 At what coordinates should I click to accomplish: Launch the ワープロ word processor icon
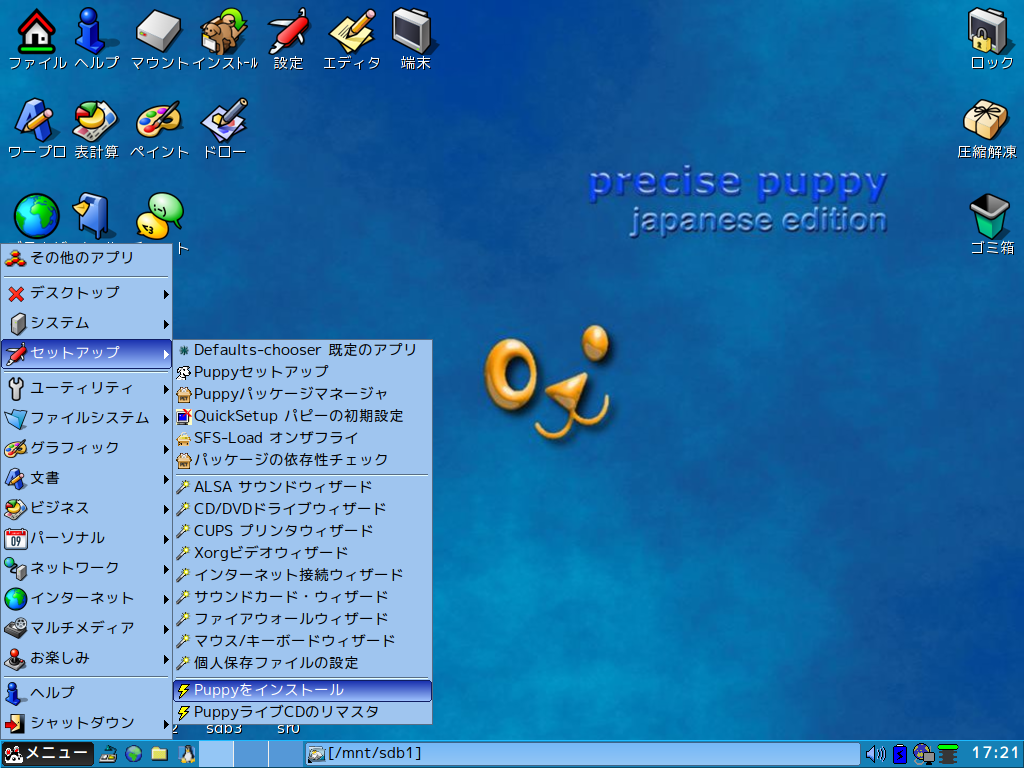click(35, 121)
